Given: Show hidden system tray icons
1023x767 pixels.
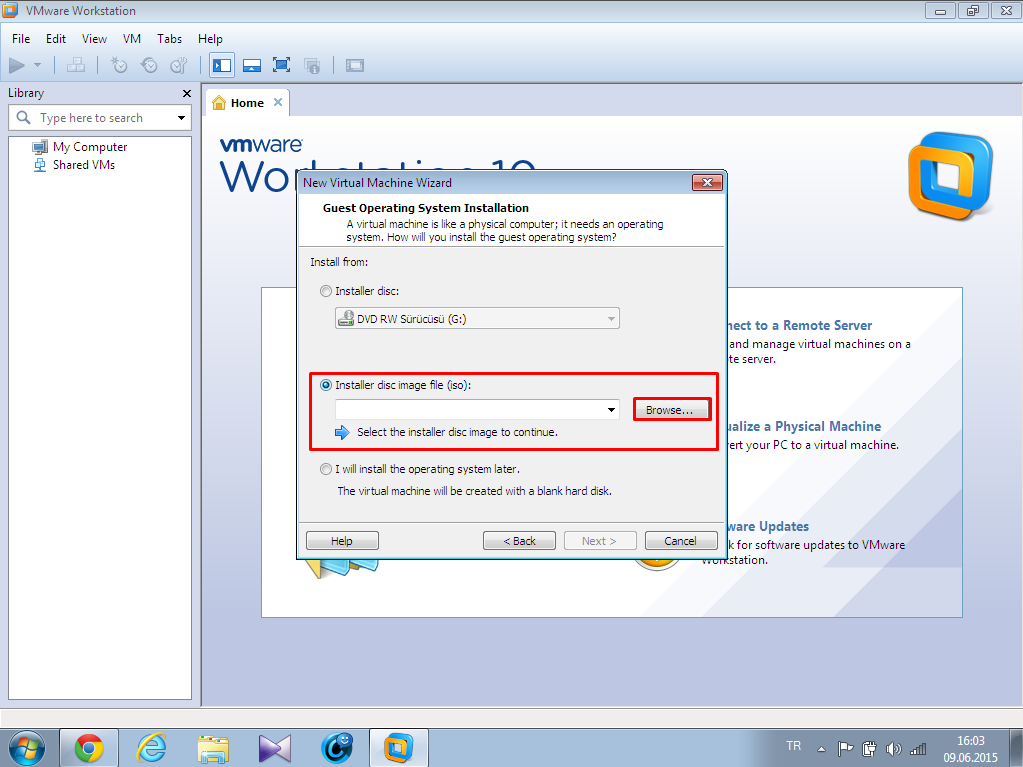Looking at the screenshot, I should pyautogui.click(x=821, y=749).
